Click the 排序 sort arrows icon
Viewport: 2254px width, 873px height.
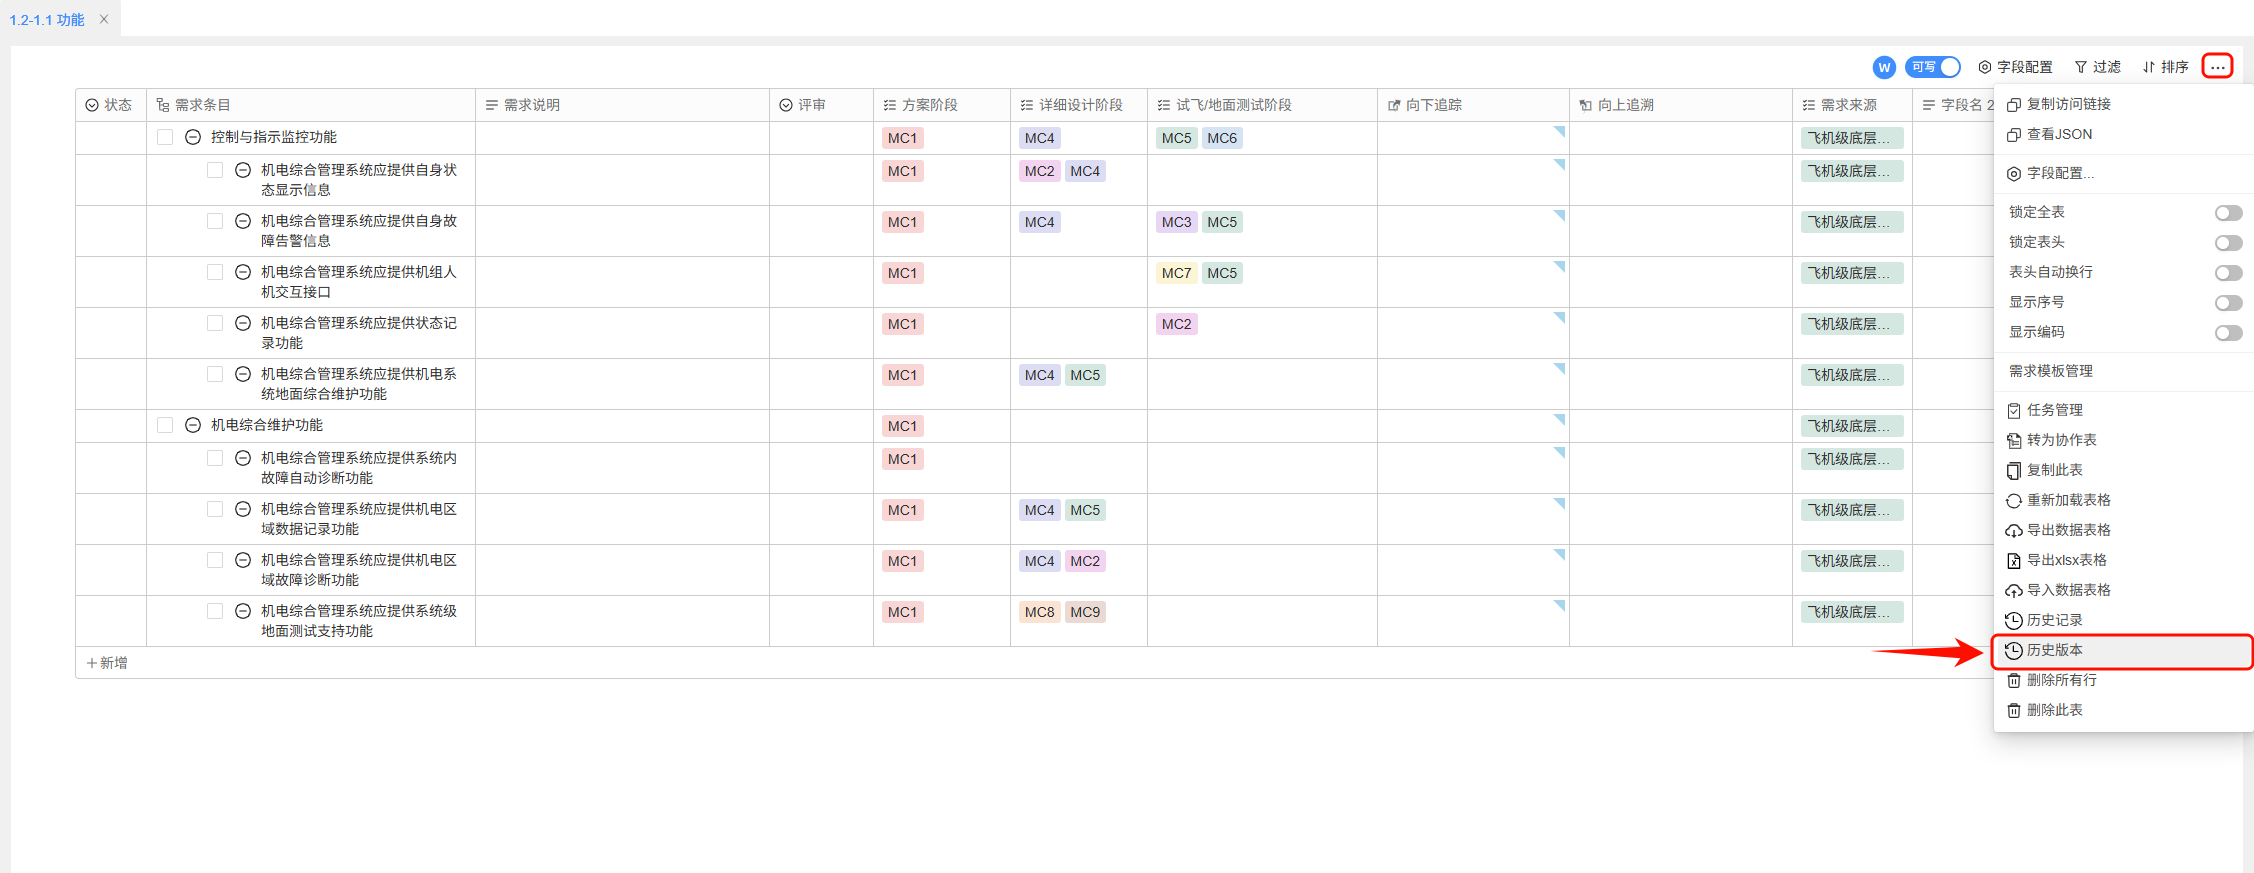tap(2149, 67)
